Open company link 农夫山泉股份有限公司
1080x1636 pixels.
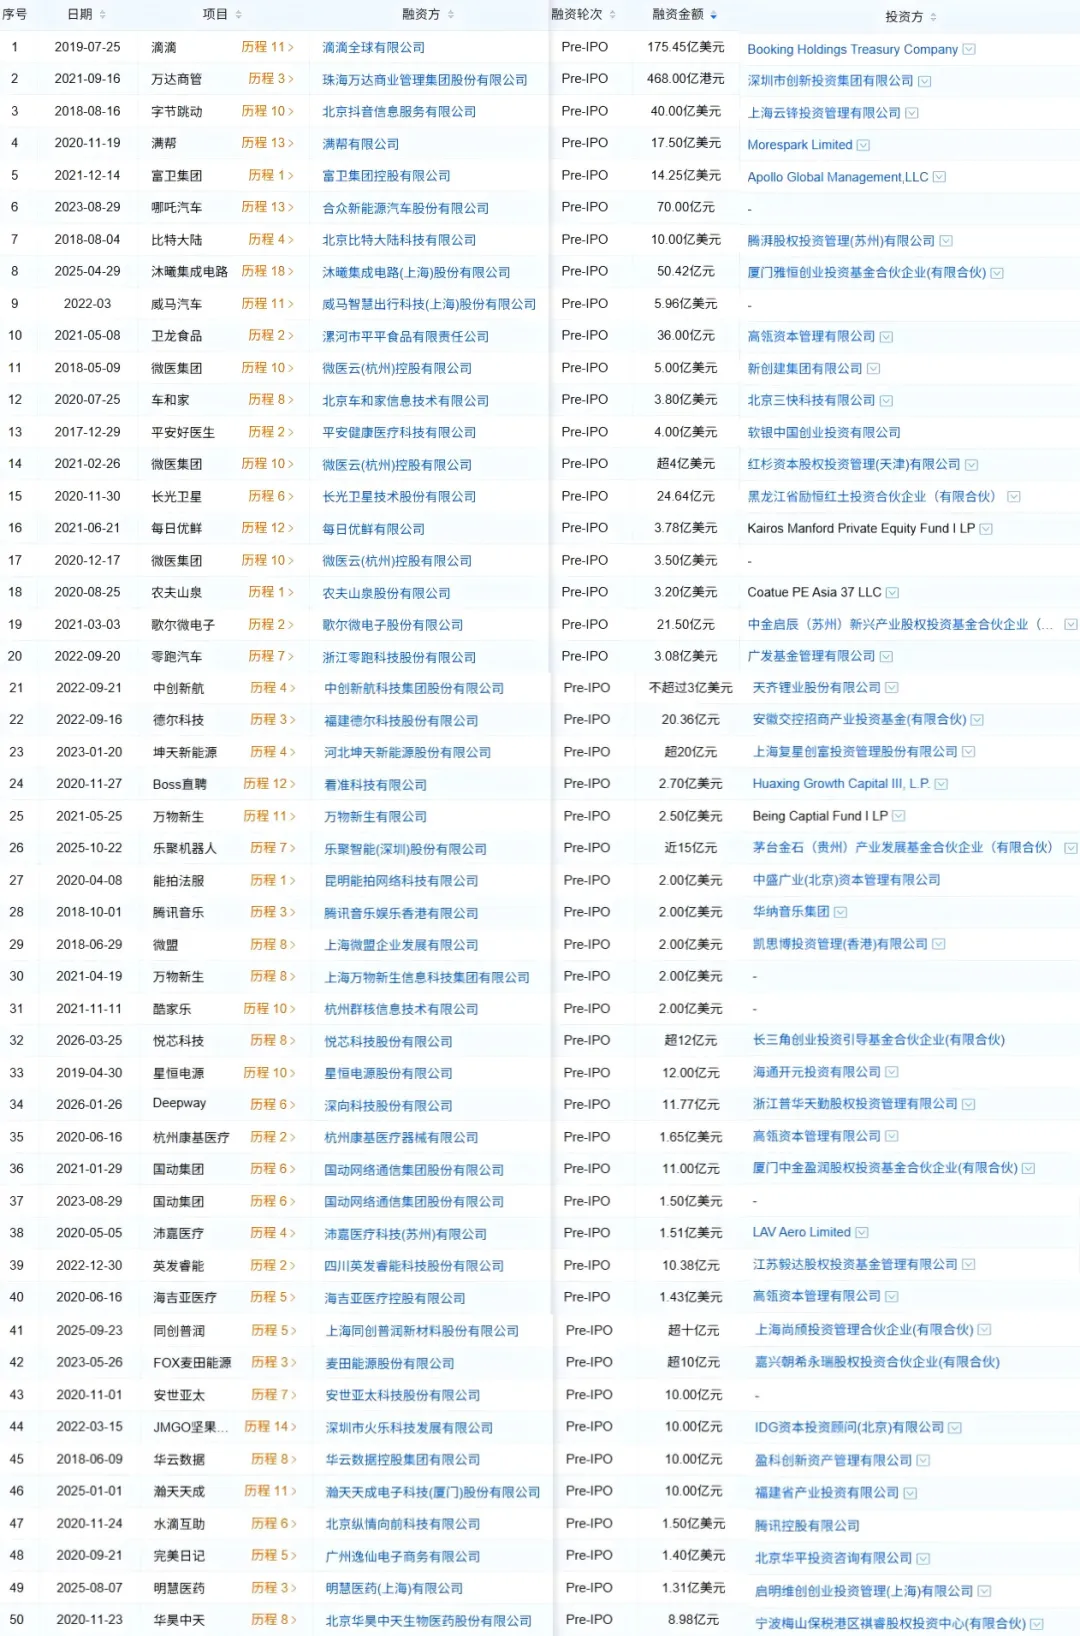click(386, 593)
